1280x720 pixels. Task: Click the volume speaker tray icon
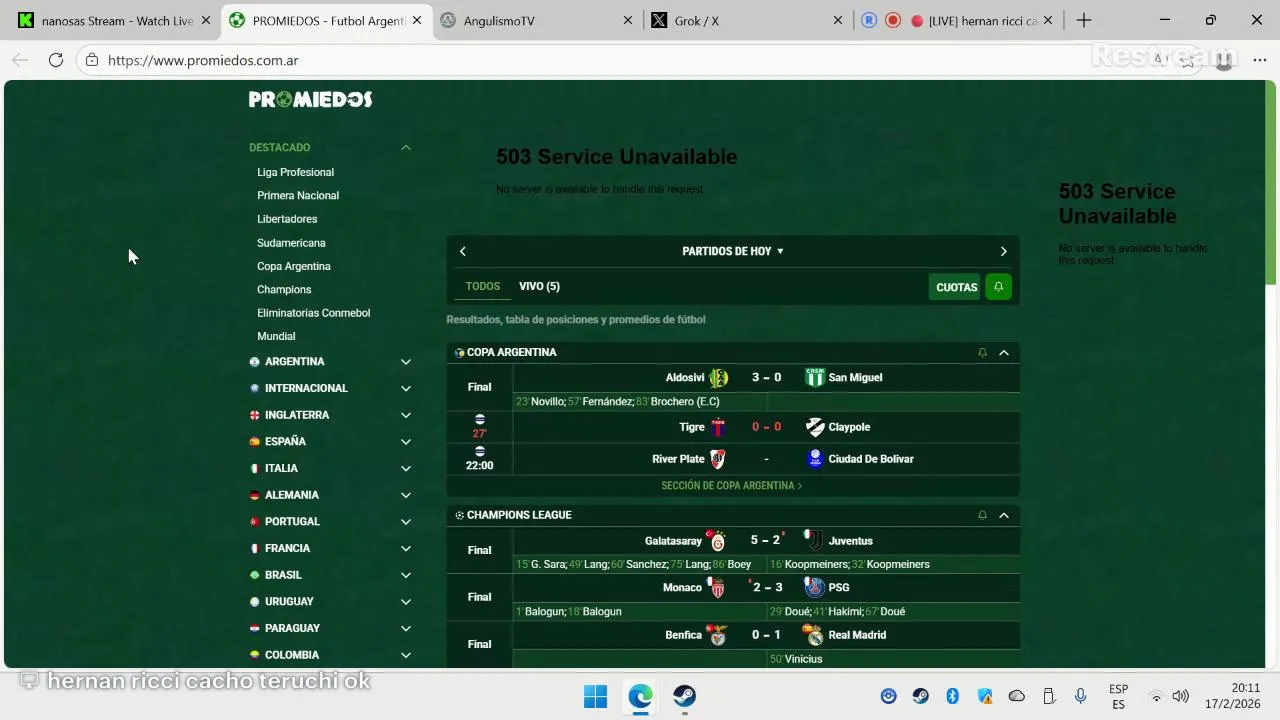click(x=1180, y=696)
